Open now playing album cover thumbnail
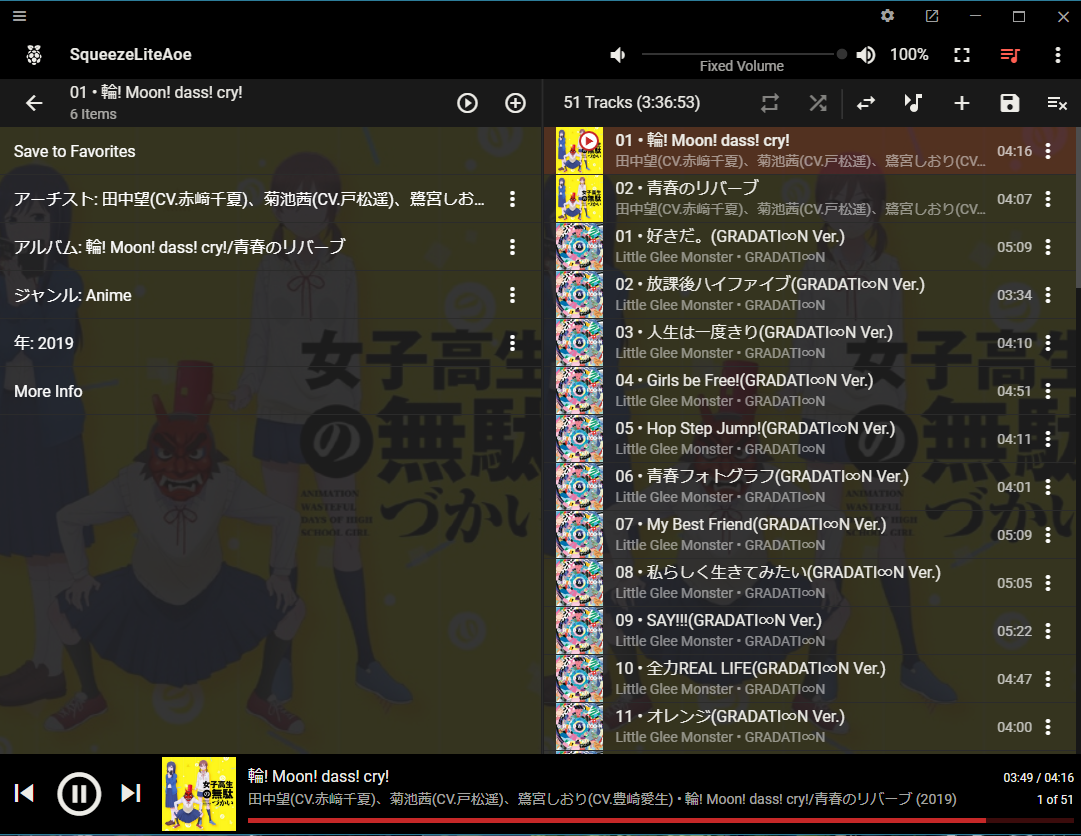1081x836 pixels. pyautogui.click(x=199, y=794)
